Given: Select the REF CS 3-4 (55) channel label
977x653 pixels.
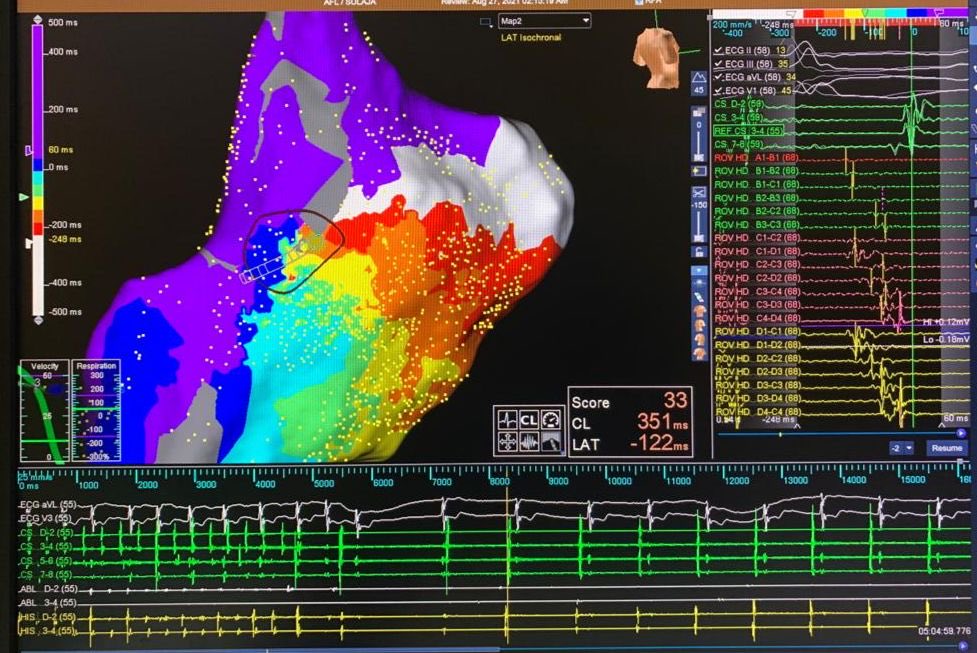Looking at the screenshot, I should click(748, 131).
